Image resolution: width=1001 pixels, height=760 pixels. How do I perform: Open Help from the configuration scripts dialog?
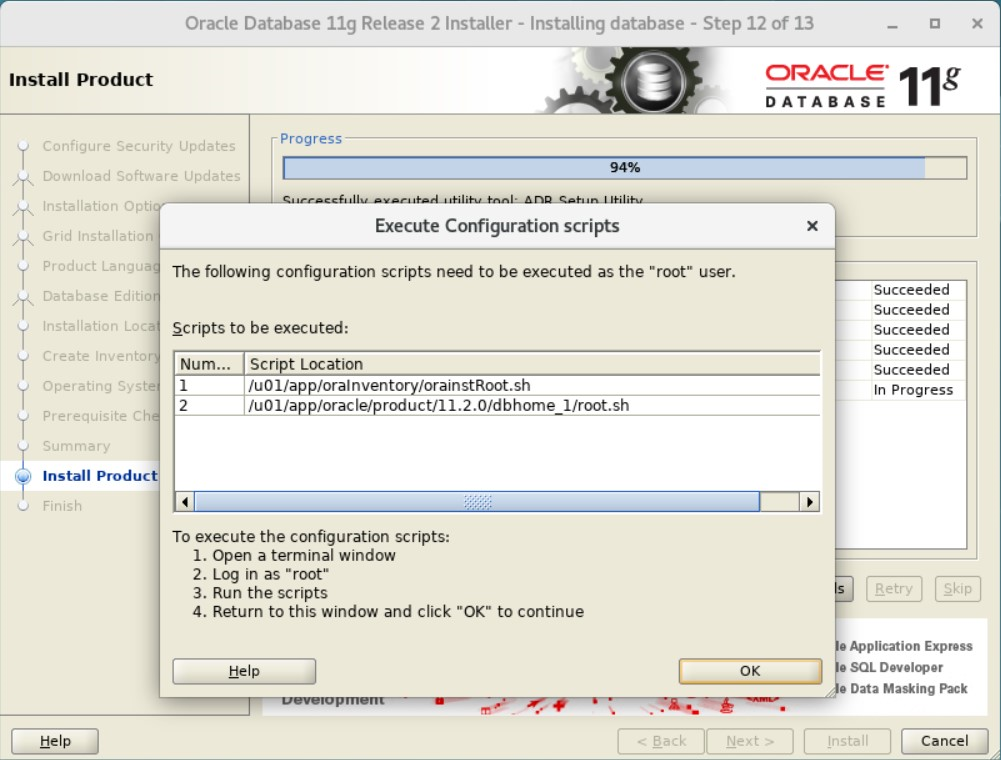[x=243, y=671]
